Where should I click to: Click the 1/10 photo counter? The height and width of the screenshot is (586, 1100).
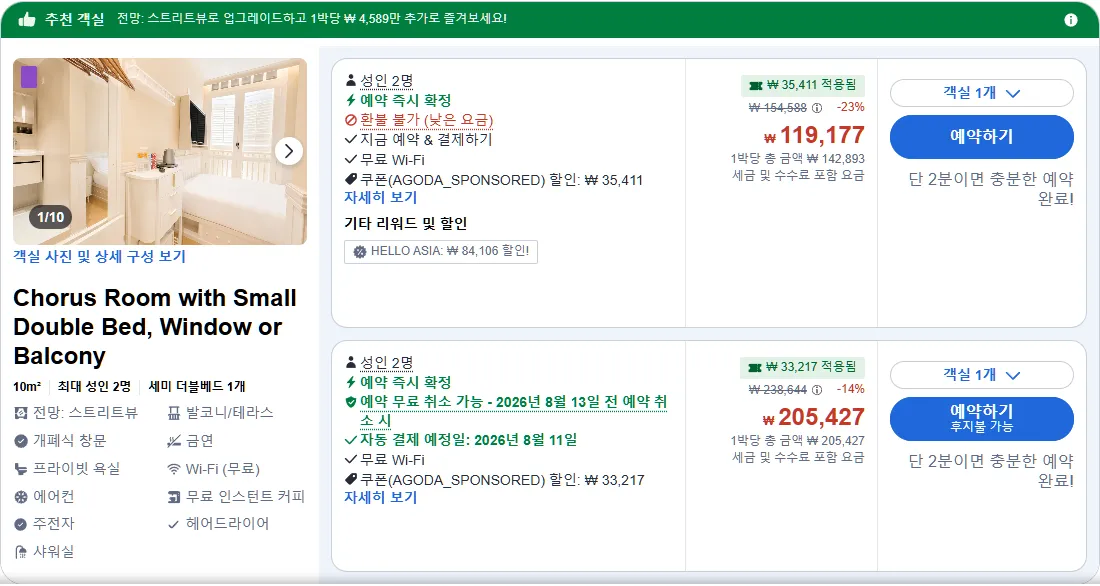pos(51,217)
